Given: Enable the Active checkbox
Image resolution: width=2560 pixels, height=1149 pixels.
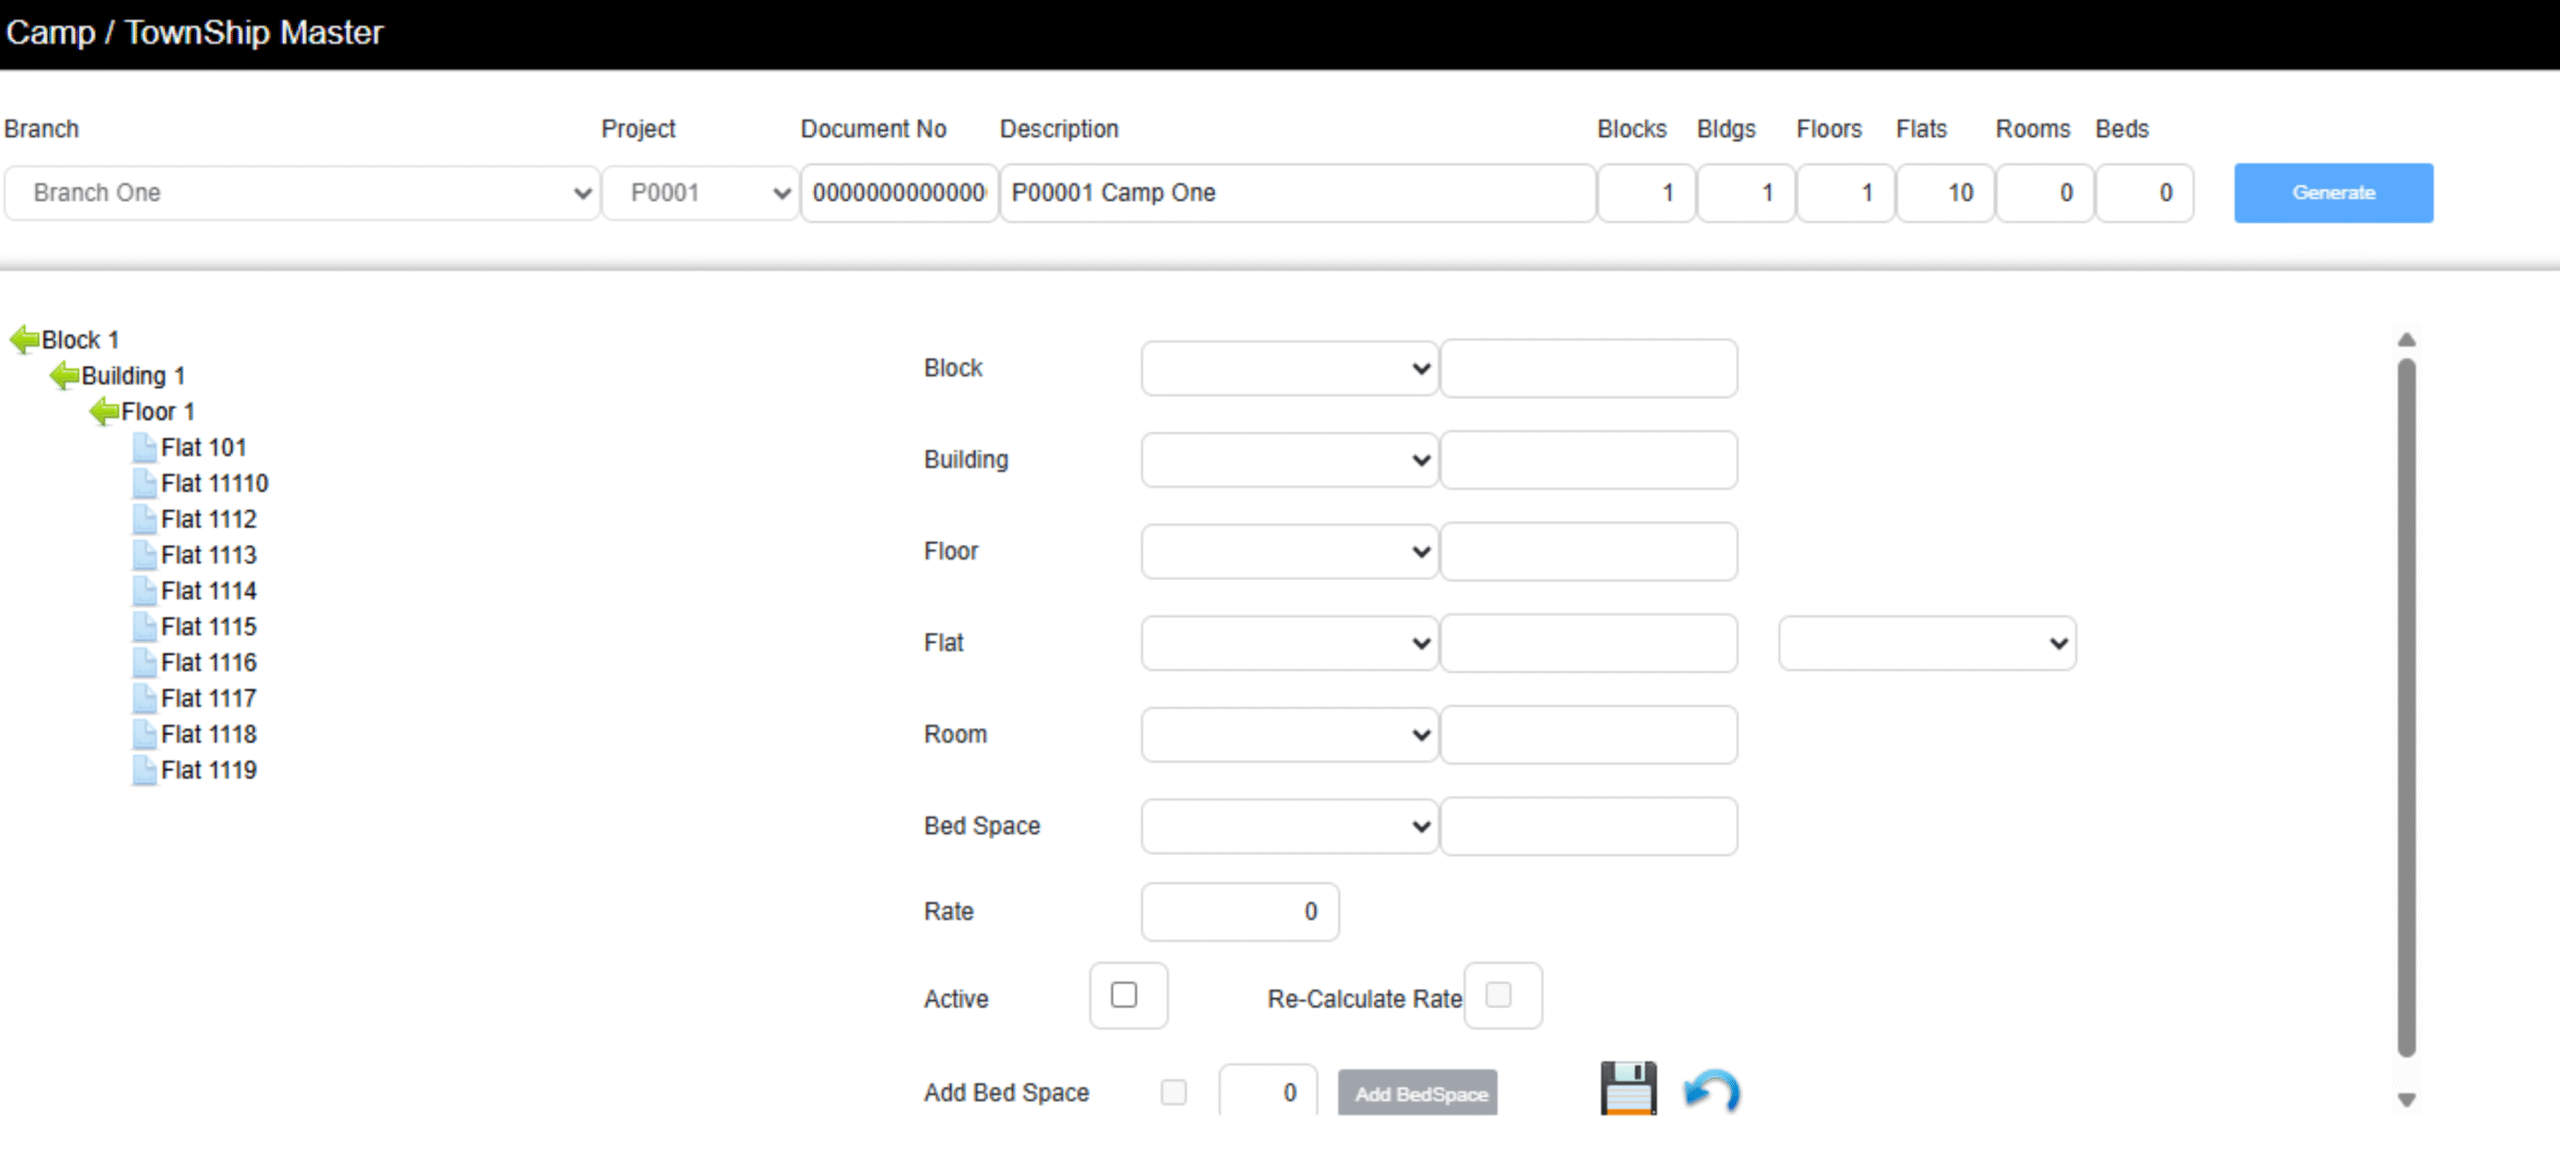Looking at the screenshot, I should pyautogui.click(x=1124, y=995).
